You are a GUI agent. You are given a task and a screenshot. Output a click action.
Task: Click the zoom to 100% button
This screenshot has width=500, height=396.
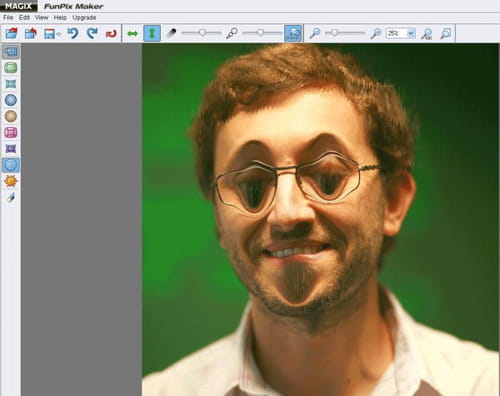click(x=427, y=33)
